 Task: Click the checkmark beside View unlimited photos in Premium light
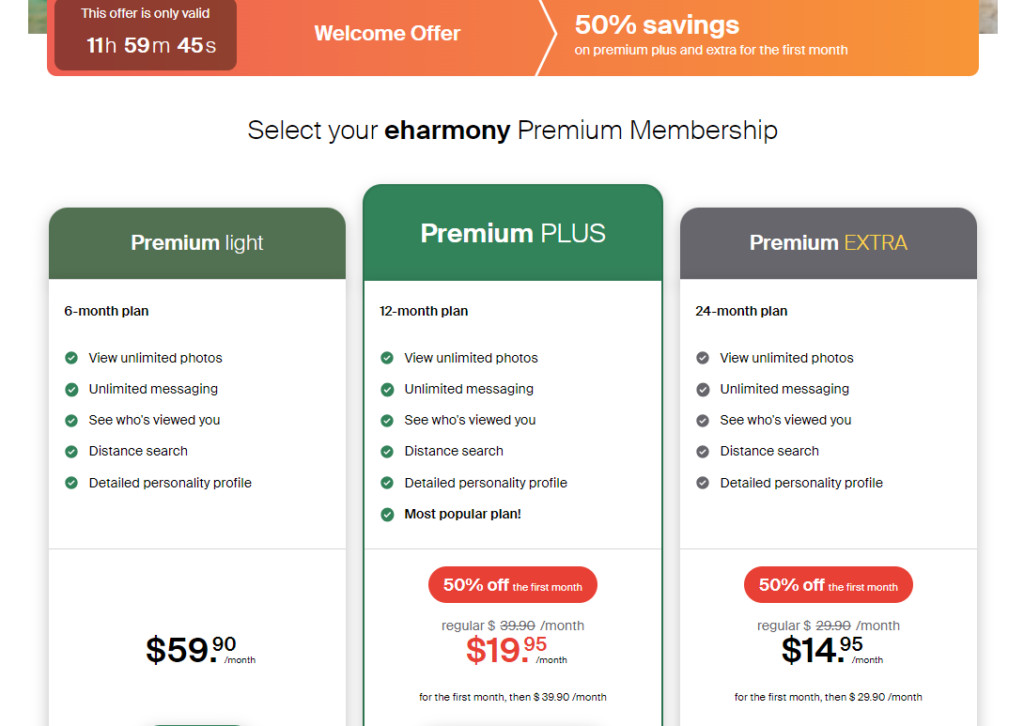70,358
